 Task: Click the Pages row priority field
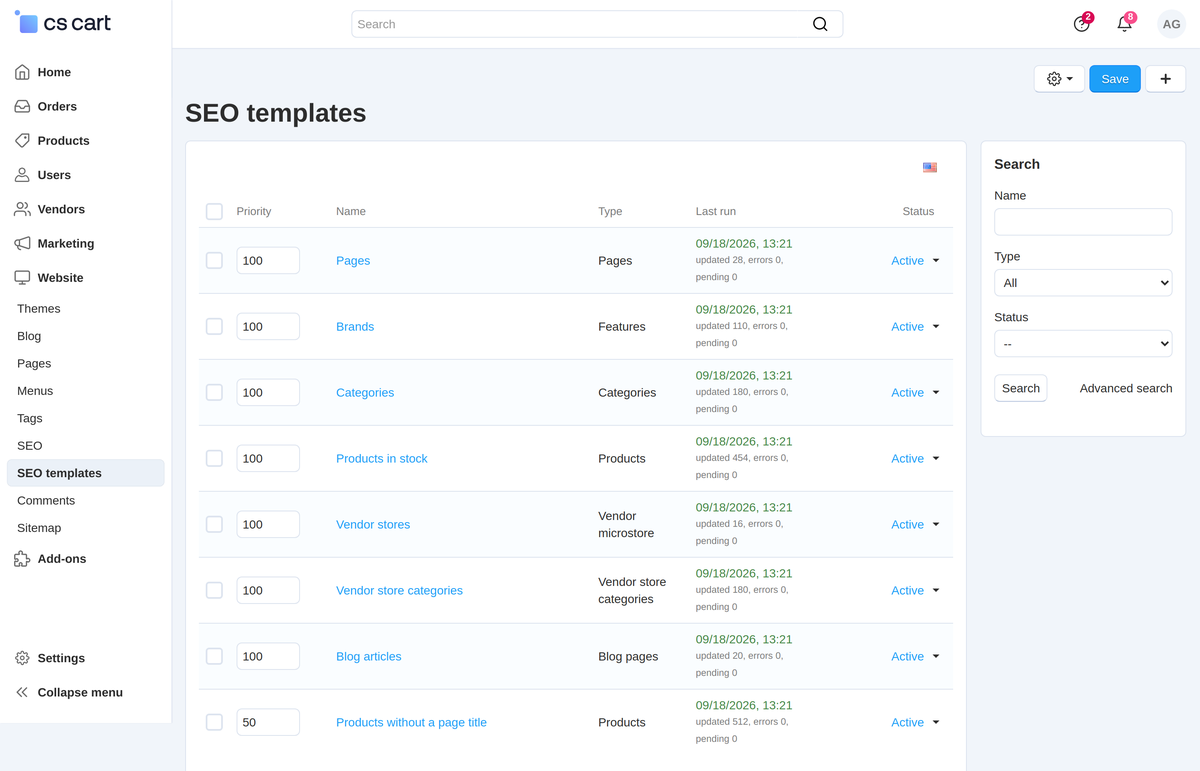click(x=268, y=260)
